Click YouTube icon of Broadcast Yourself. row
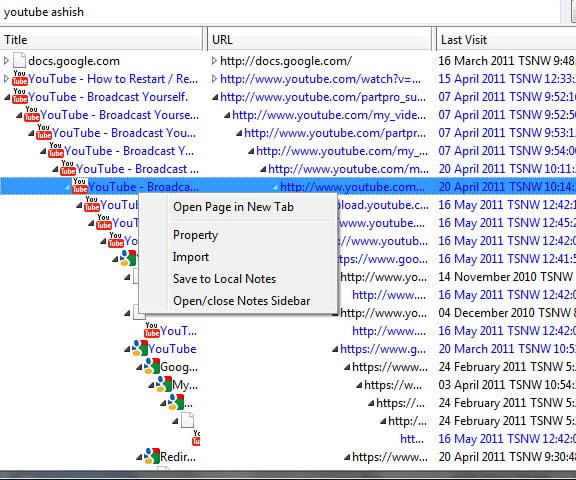This screenshot has height=480, width=576. tap(20, 96)
